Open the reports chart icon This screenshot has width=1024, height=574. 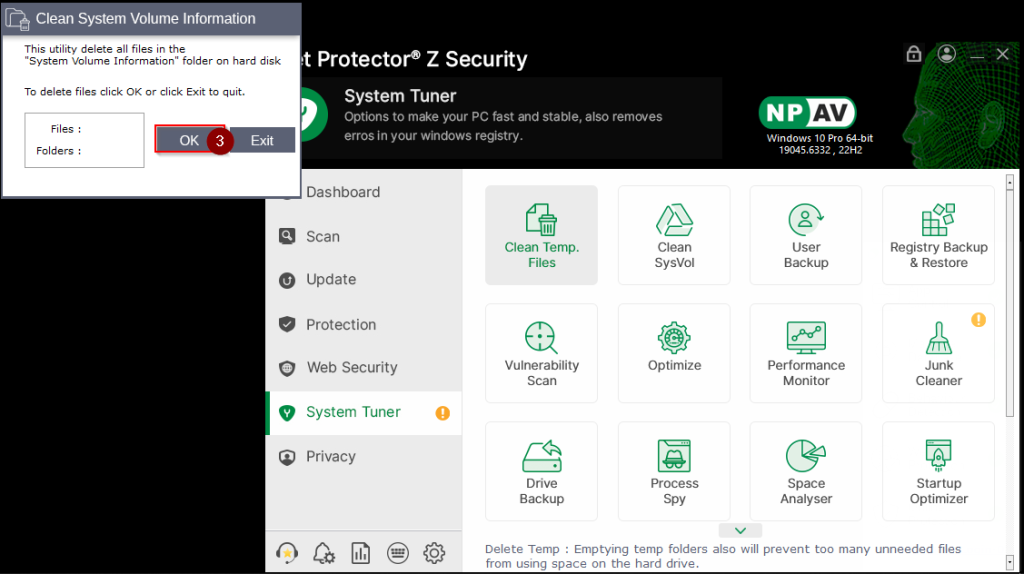361,552
